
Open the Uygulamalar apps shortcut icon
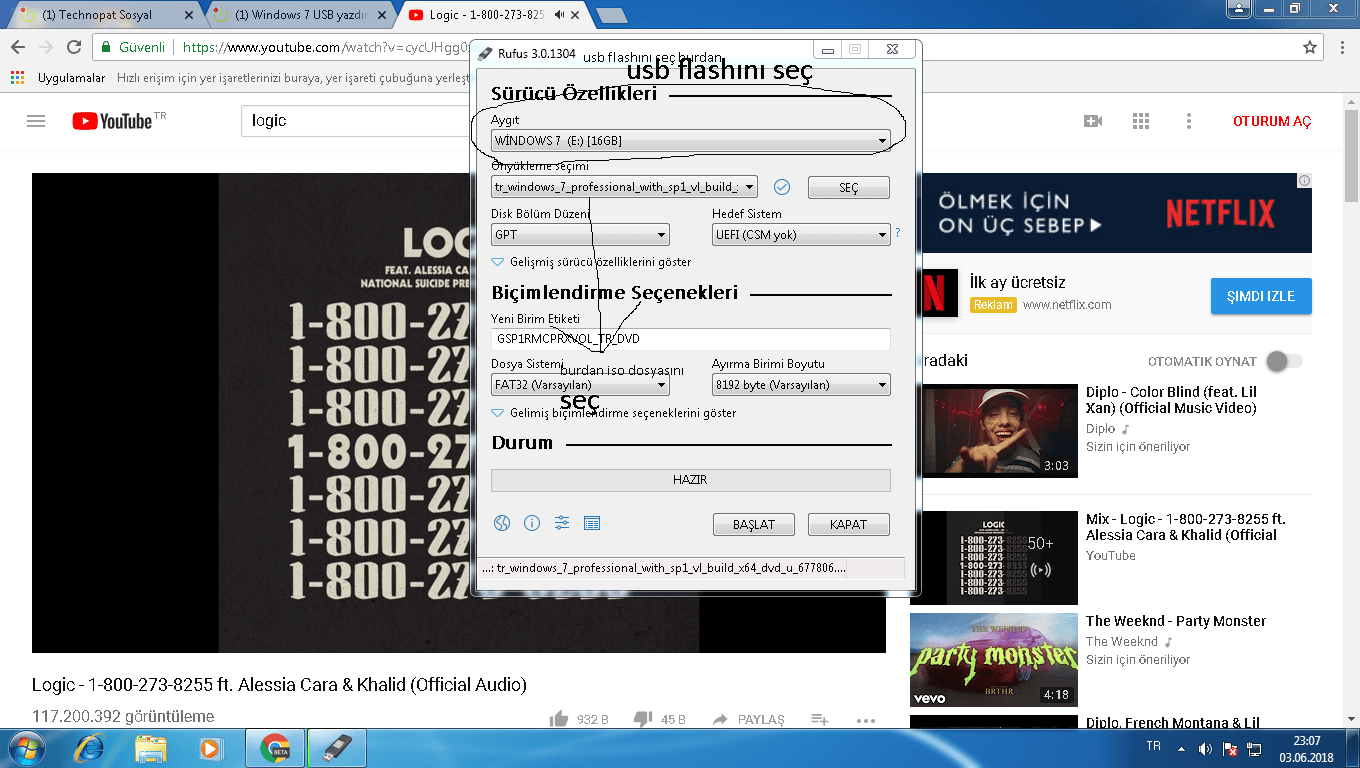tap(17, 77)
